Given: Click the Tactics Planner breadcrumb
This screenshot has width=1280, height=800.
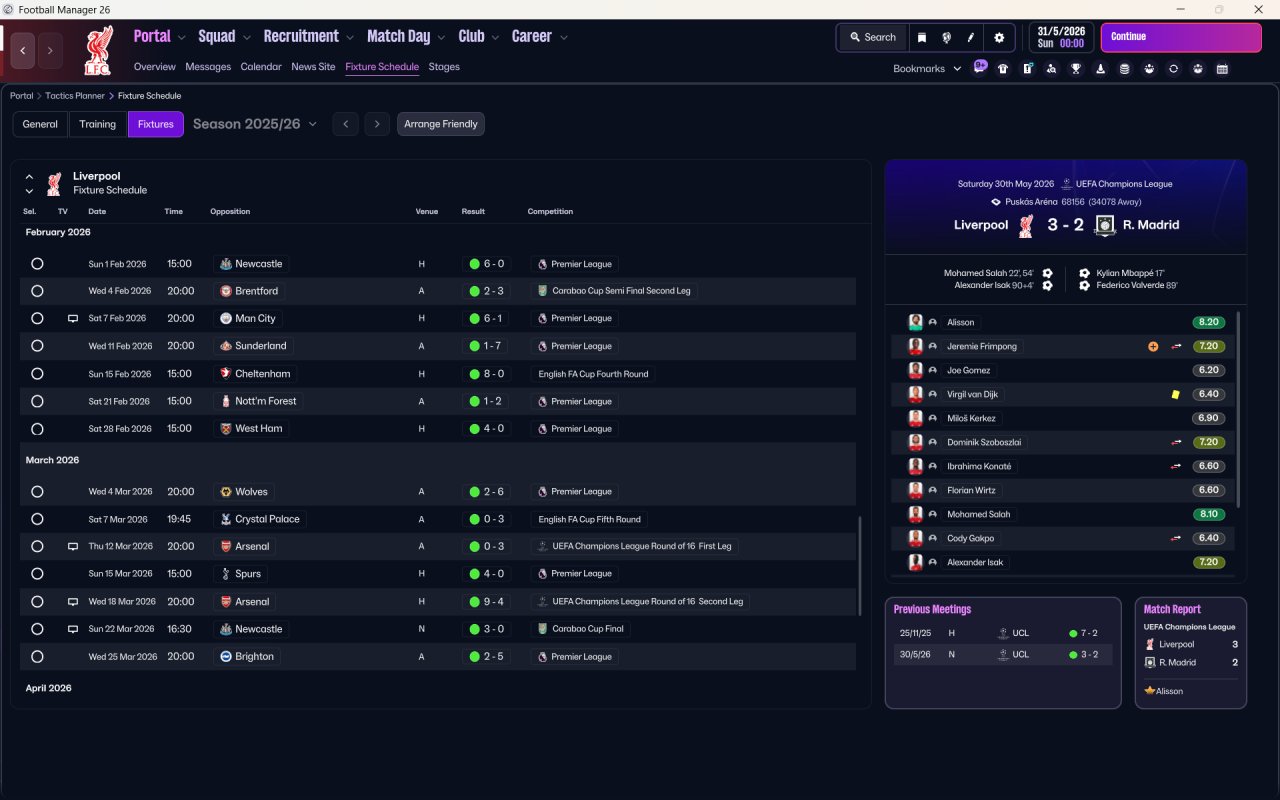Looking at the screenshot, I should tap(75, 96).
